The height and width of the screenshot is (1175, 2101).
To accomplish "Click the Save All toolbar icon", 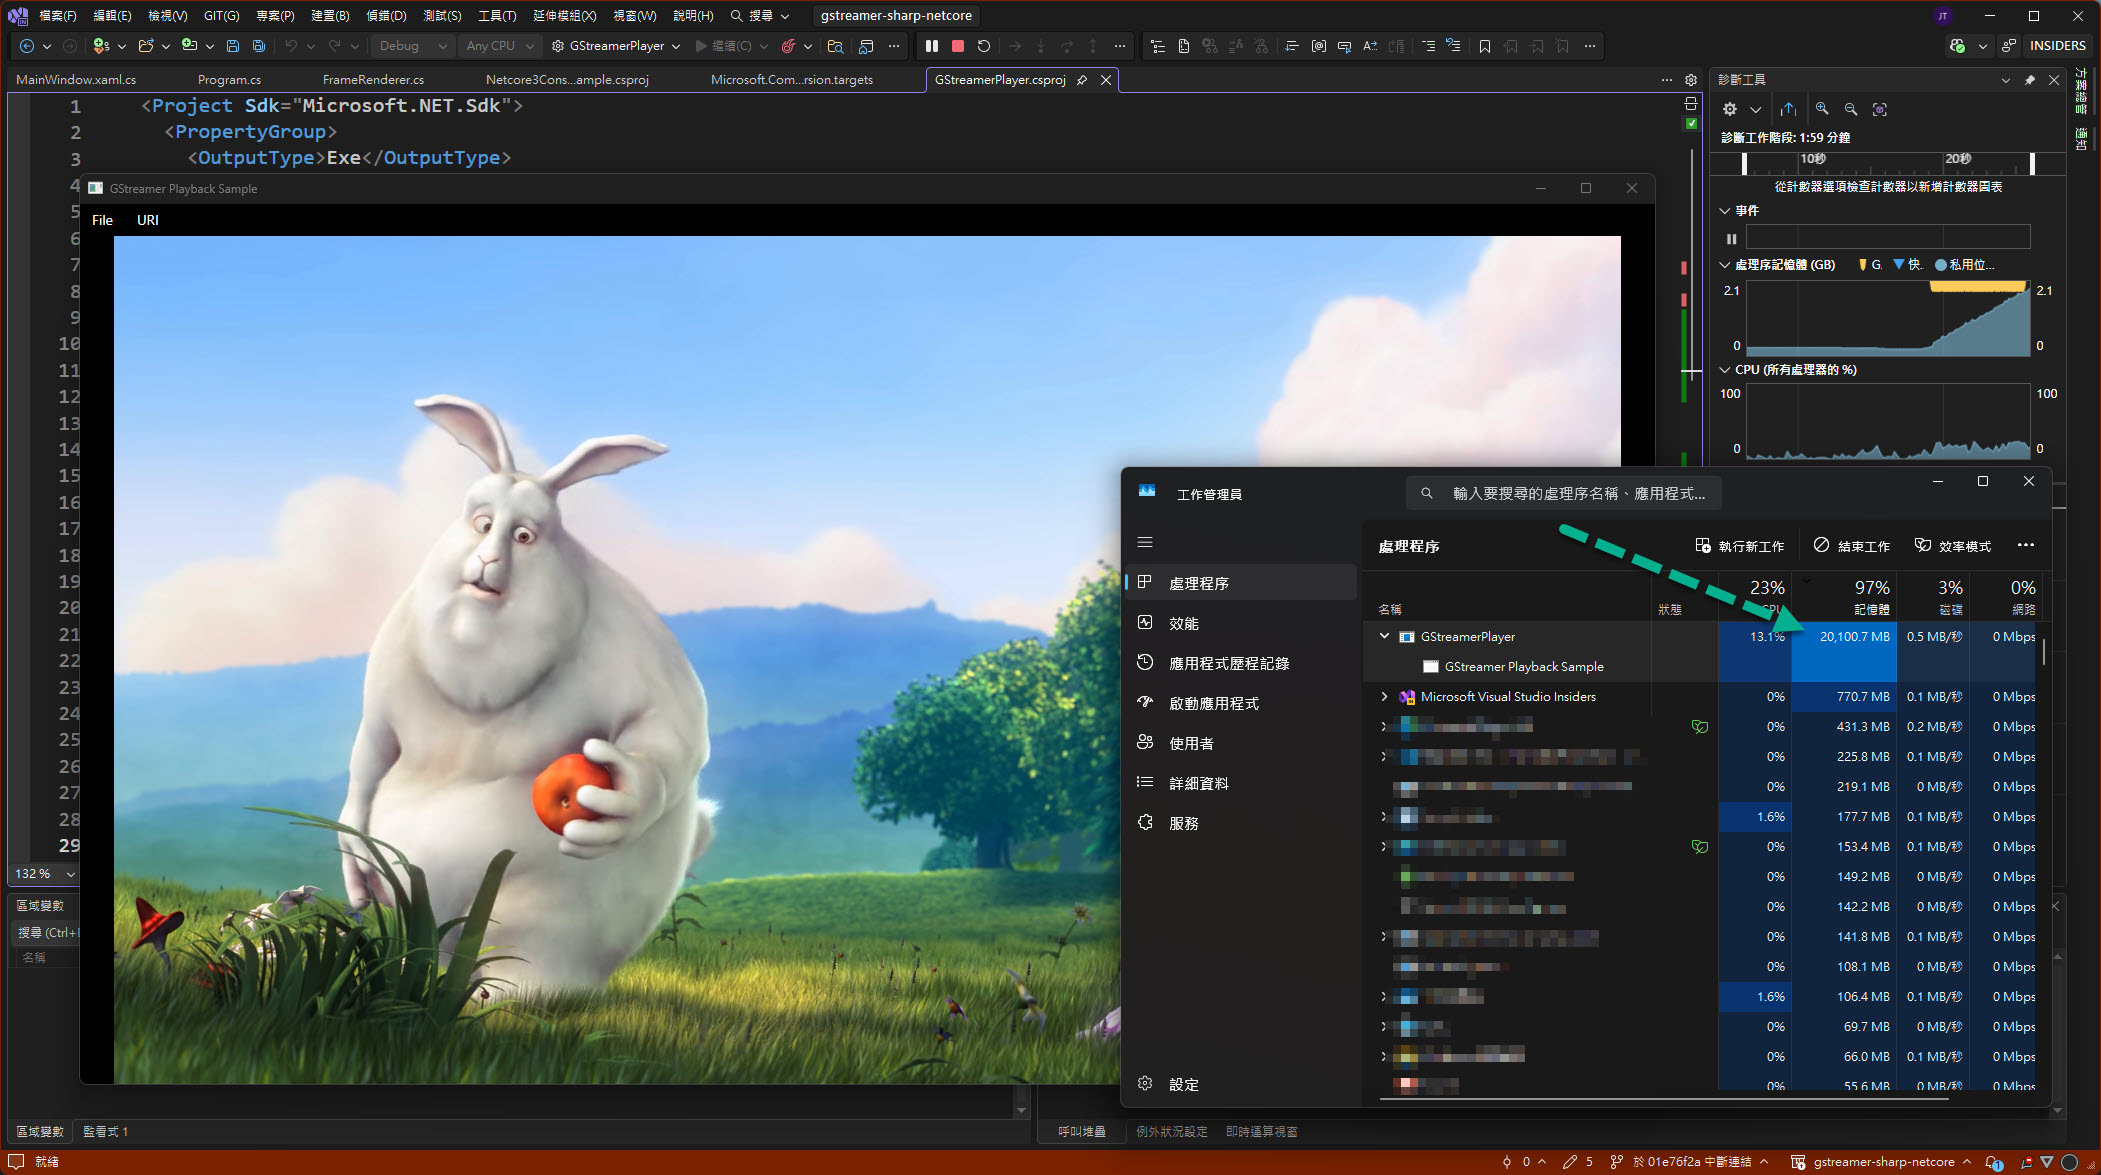I will (259, 46).
